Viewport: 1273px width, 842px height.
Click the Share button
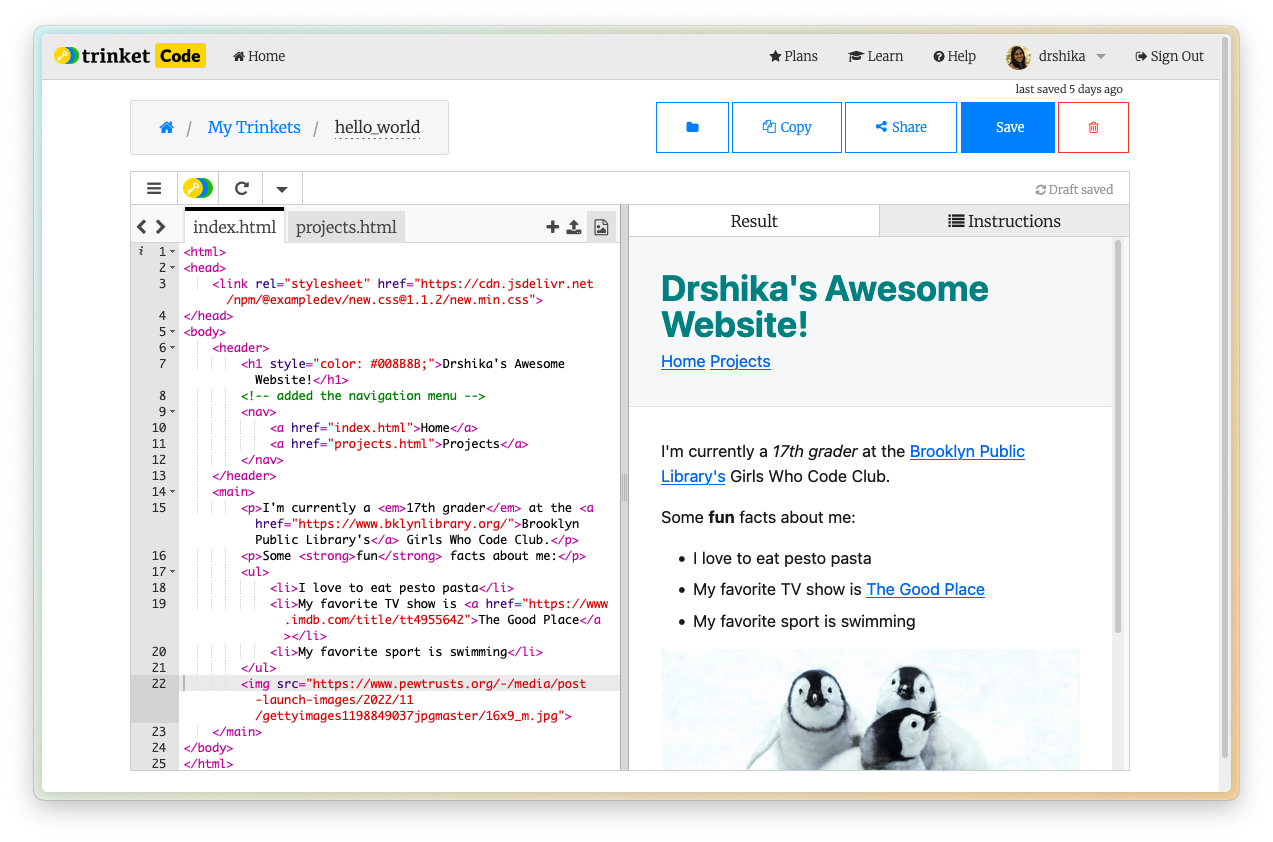[900, 127]
